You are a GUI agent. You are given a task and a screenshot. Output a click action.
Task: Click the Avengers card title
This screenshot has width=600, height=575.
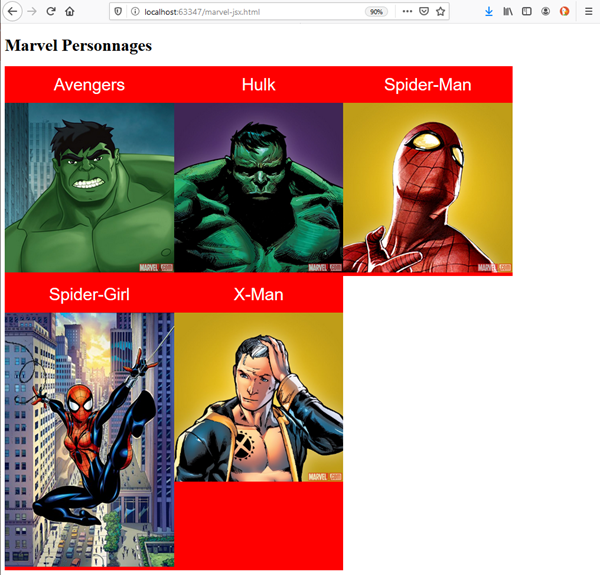[89, 85]
